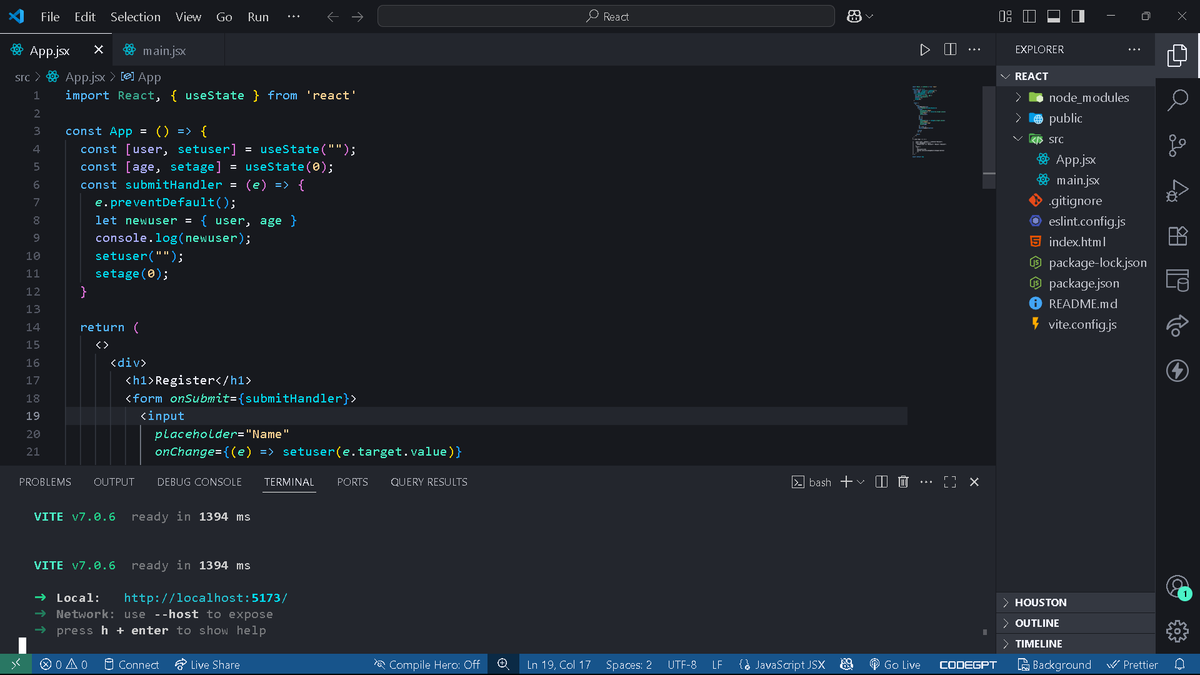This screenshot has height=675, width=1200.
Task: Click the Customize Layout icon
Action: pyautogui.click(x=1005, y=17)
